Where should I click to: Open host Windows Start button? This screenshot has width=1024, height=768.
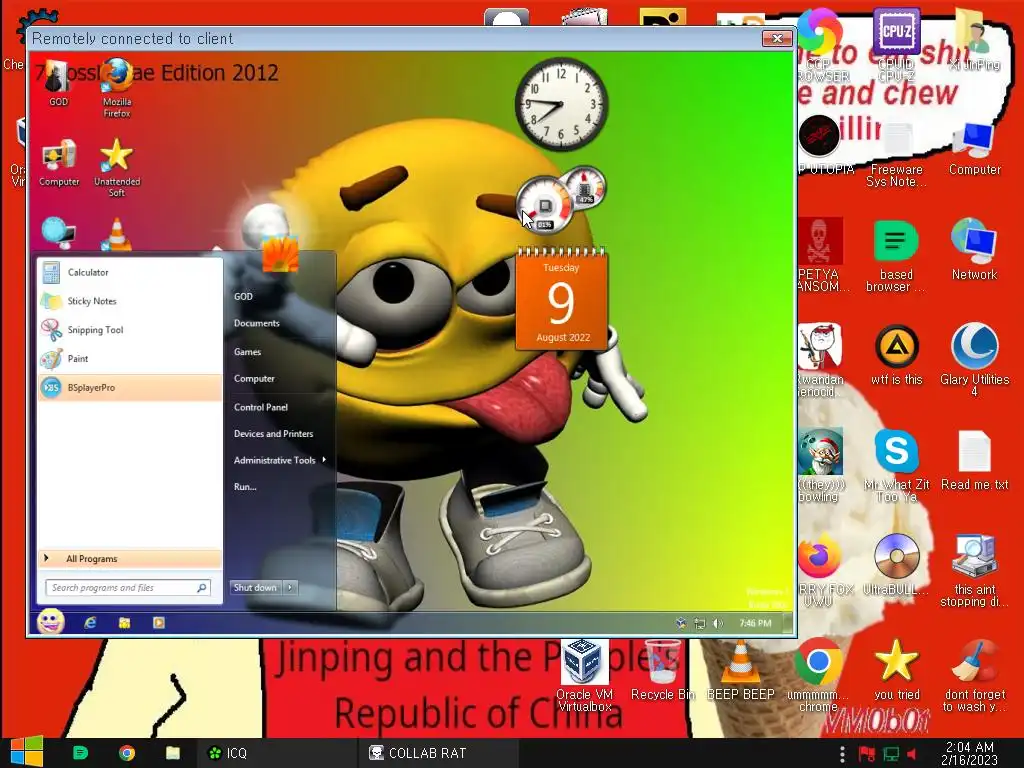pyautogui.click(x=26, y=752)
